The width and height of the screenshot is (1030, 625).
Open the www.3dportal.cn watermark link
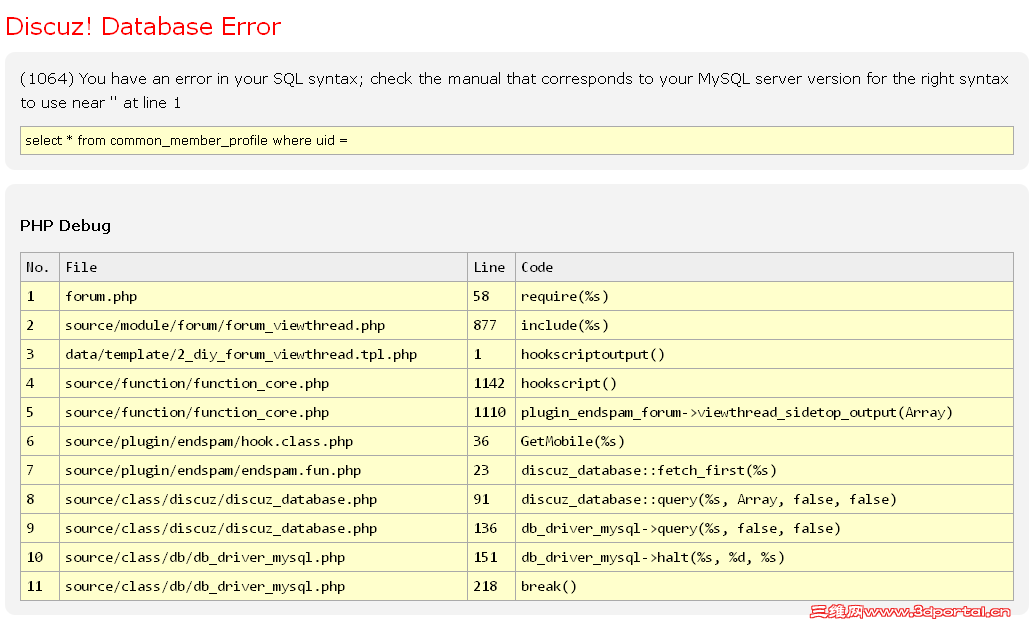coord(909,611)
